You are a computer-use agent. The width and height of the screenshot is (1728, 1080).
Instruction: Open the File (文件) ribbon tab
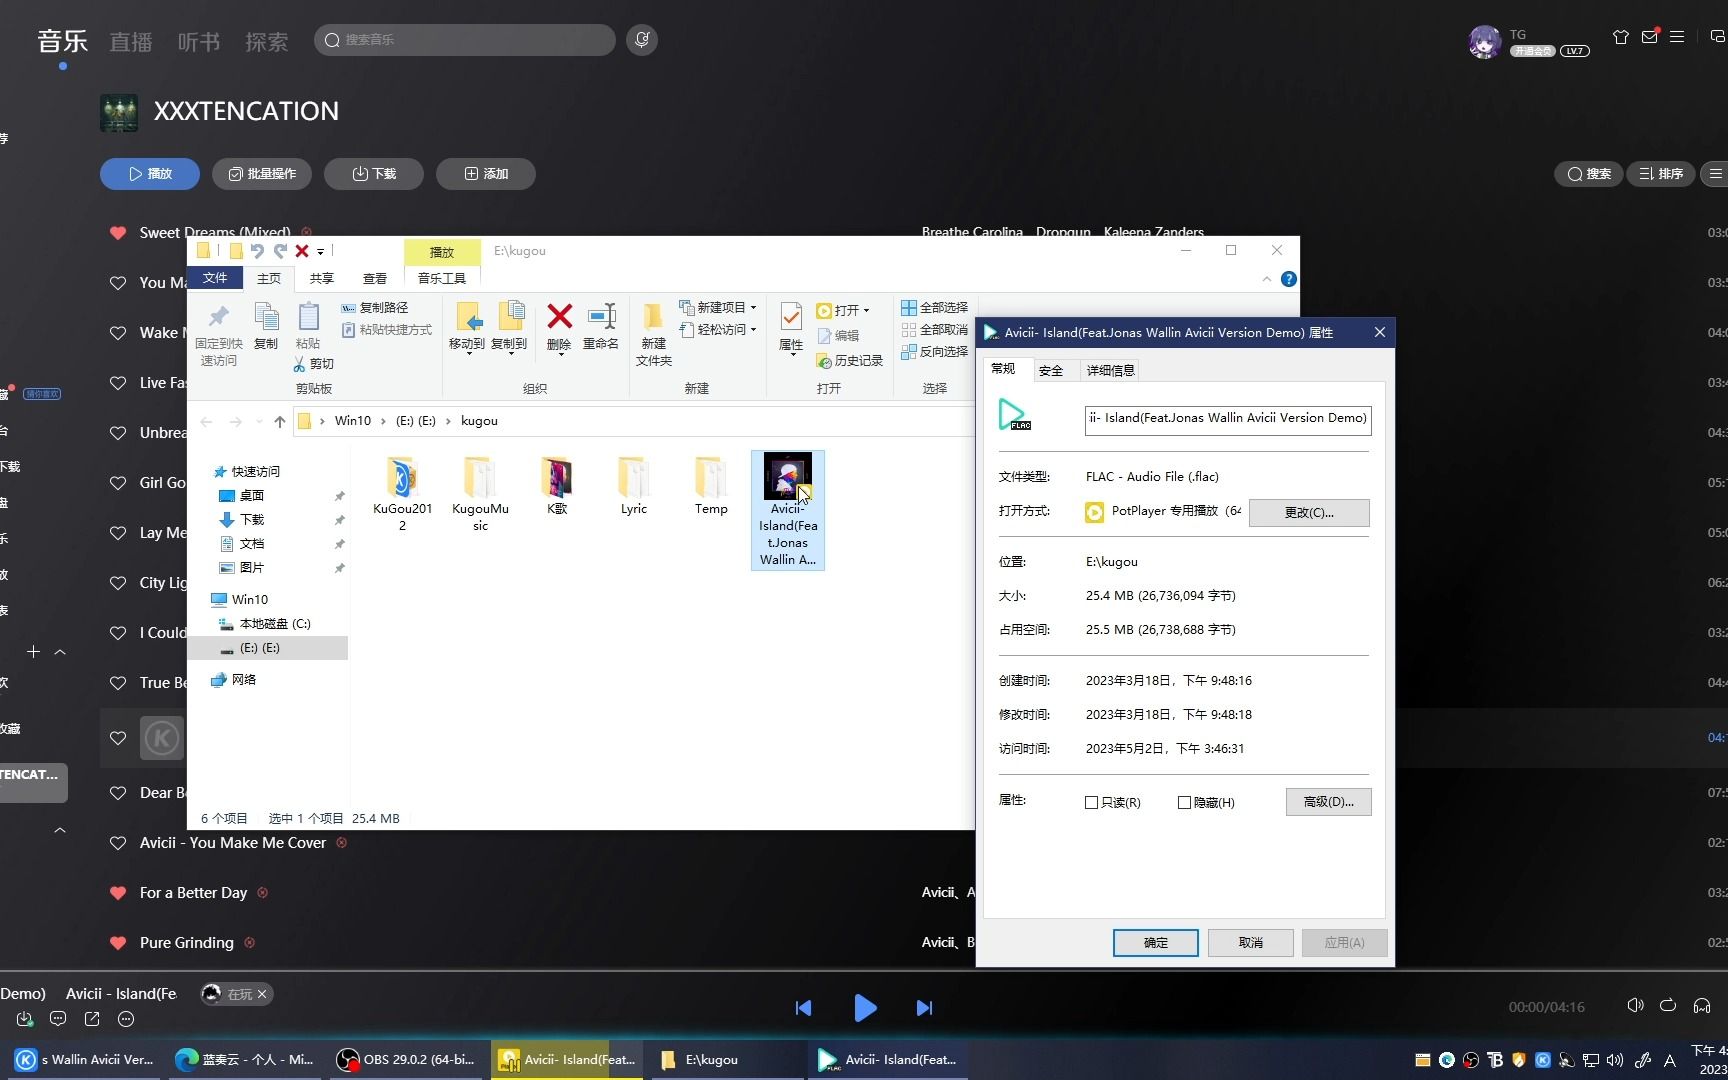click(215, 278)
